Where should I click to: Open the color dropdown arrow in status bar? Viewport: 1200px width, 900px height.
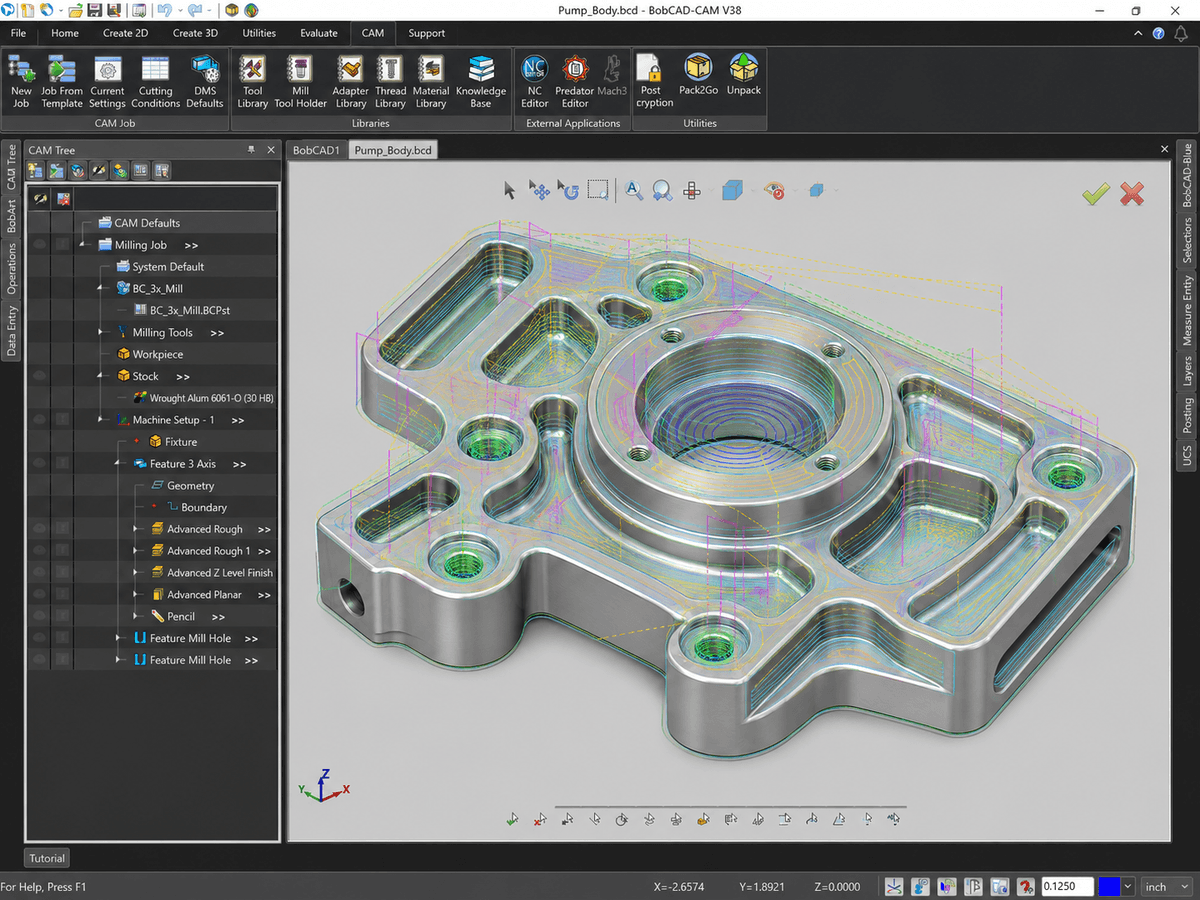pyautogui.click(x=1129, y=886)
